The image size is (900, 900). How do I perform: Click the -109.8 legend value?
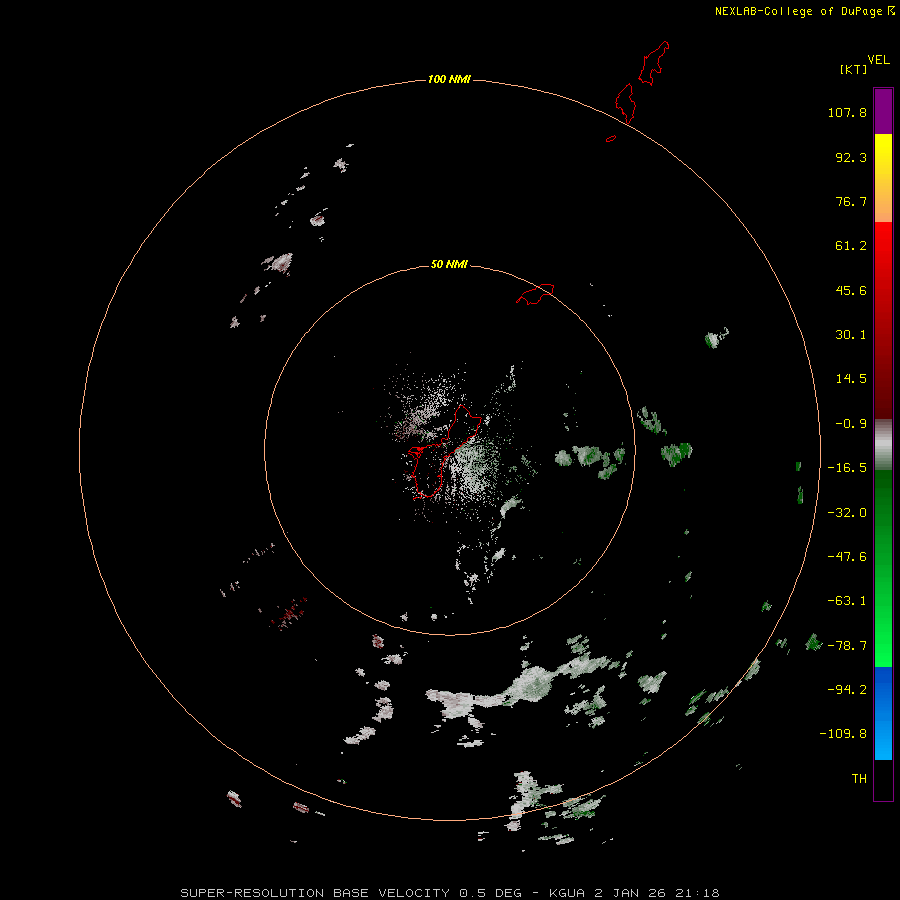coord(843,734)
